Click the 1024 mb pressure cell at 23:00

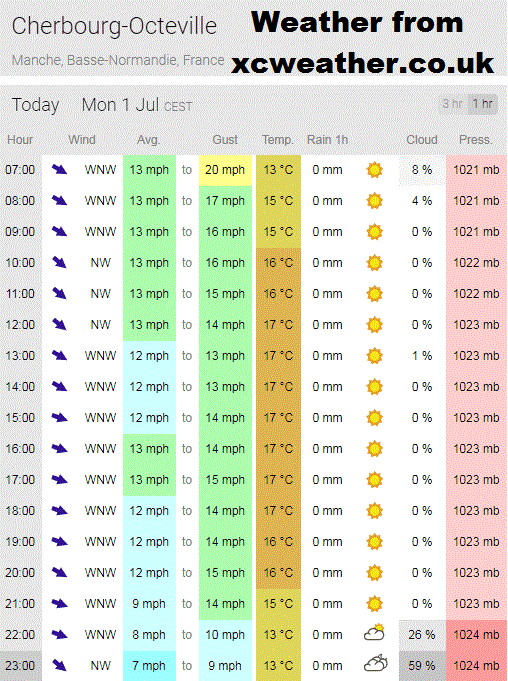(476, 666)
